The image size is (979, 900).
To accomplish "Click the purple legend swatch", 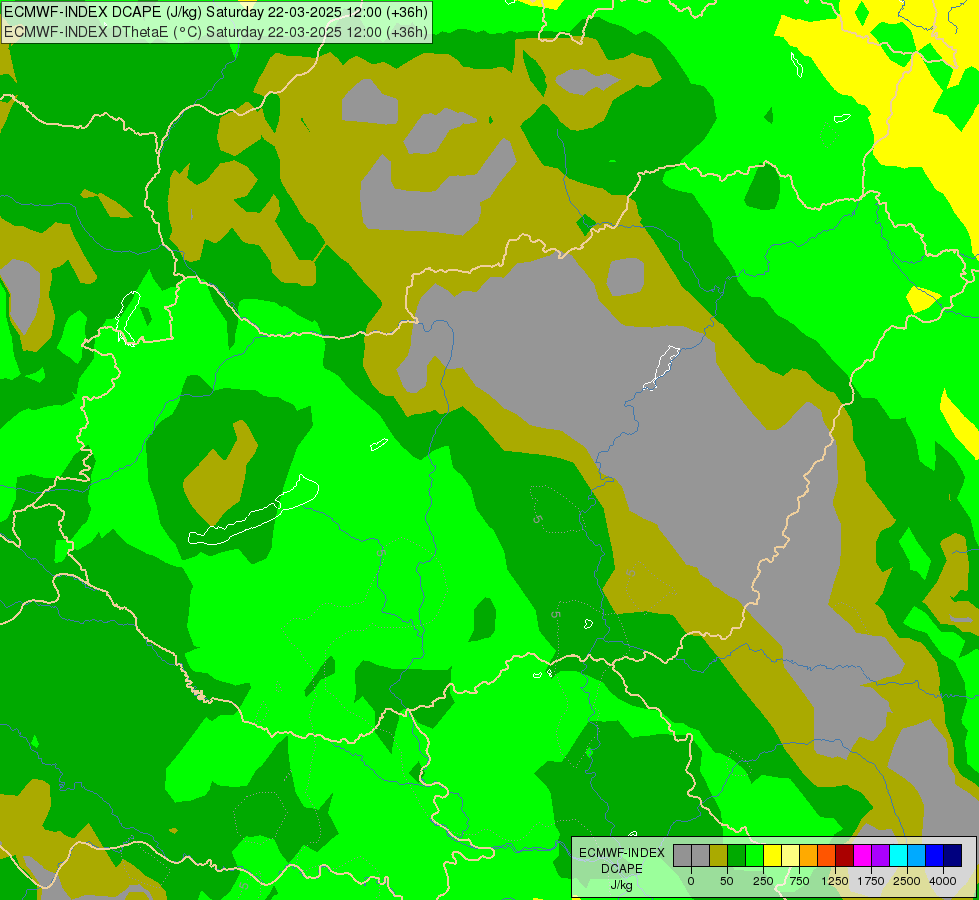I will click(x=880, y=855).
